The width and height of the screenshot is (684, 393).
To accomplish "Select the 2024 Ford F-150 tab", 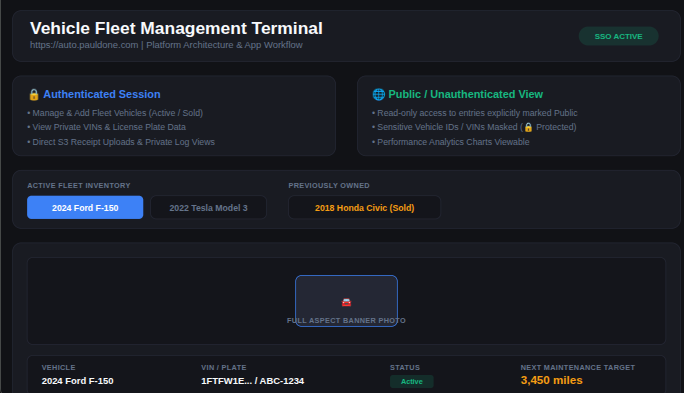I will click(85, 208).
